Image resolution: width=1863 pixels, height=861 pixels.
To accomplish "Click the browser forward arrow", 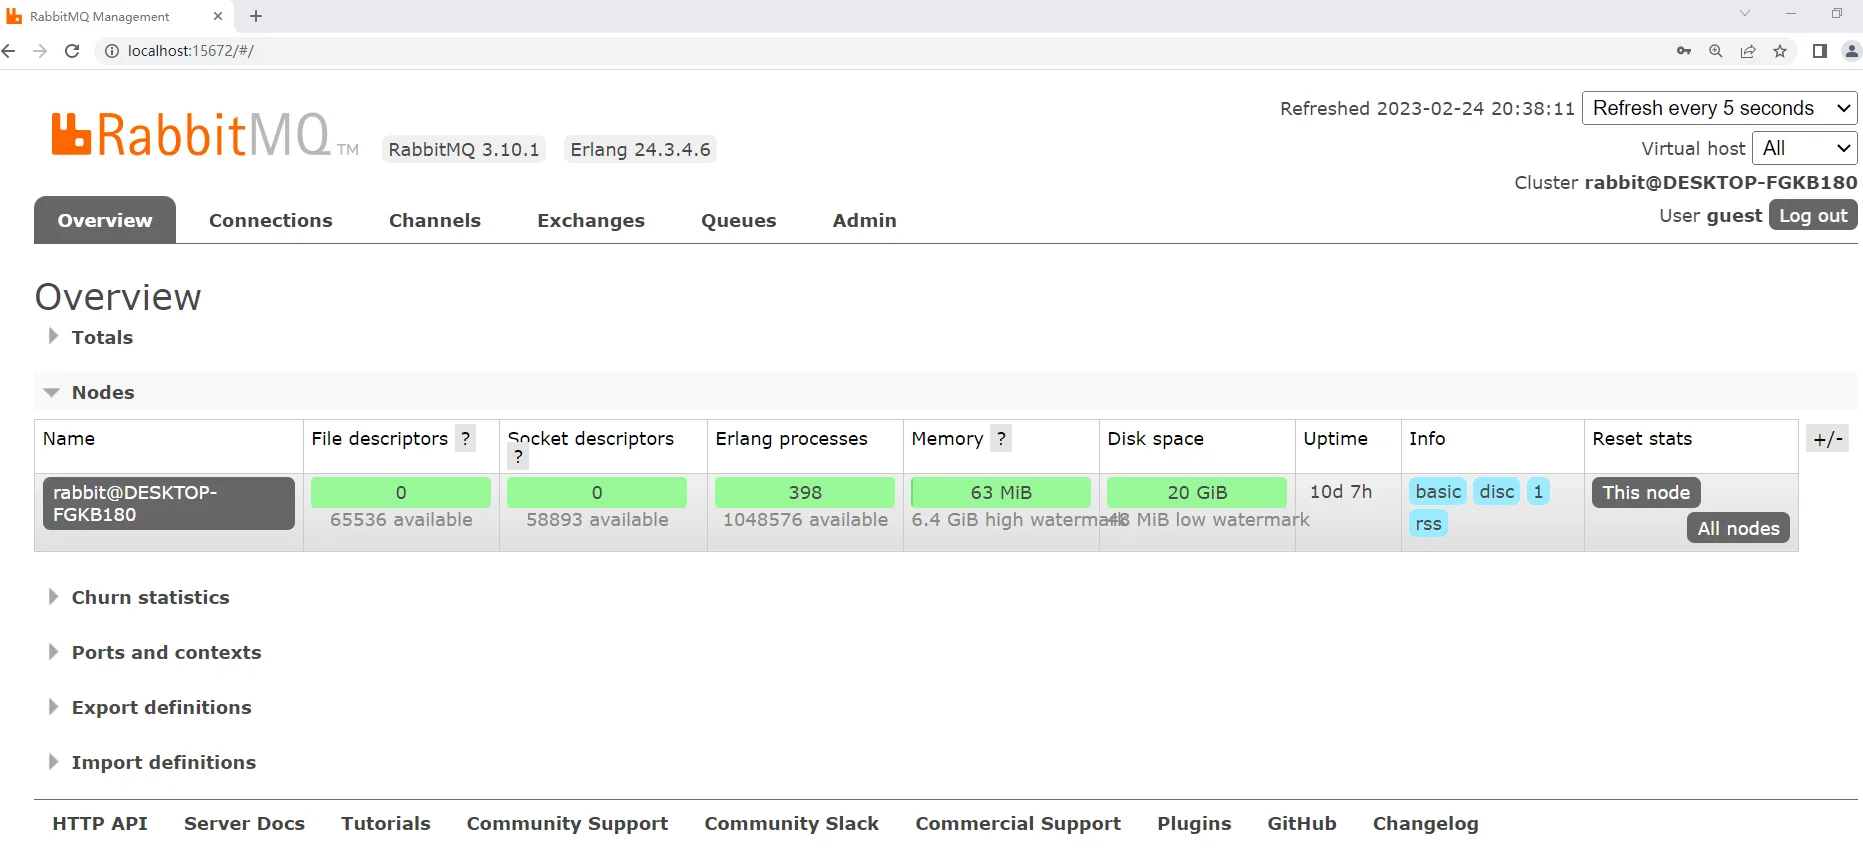I will 40,51.
